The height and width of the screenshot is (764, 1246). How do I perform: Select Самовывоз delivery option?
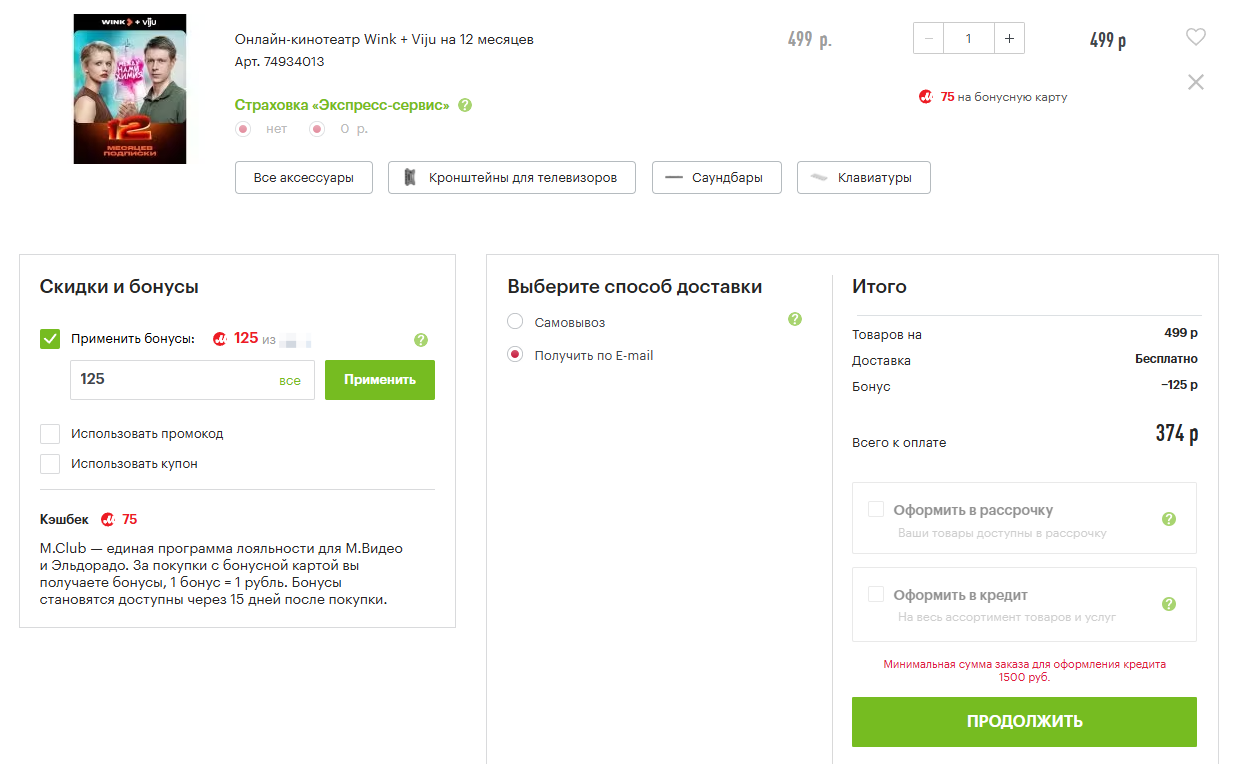(515, 322)
